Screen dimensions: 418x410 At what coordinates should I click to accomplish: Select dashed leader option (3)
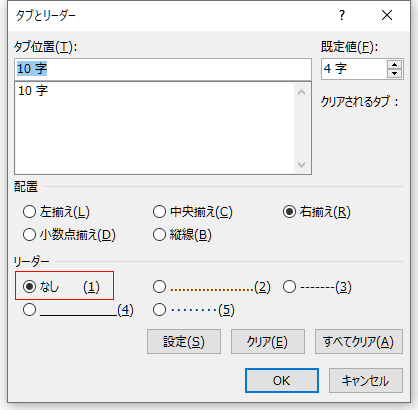pos(289,286)
